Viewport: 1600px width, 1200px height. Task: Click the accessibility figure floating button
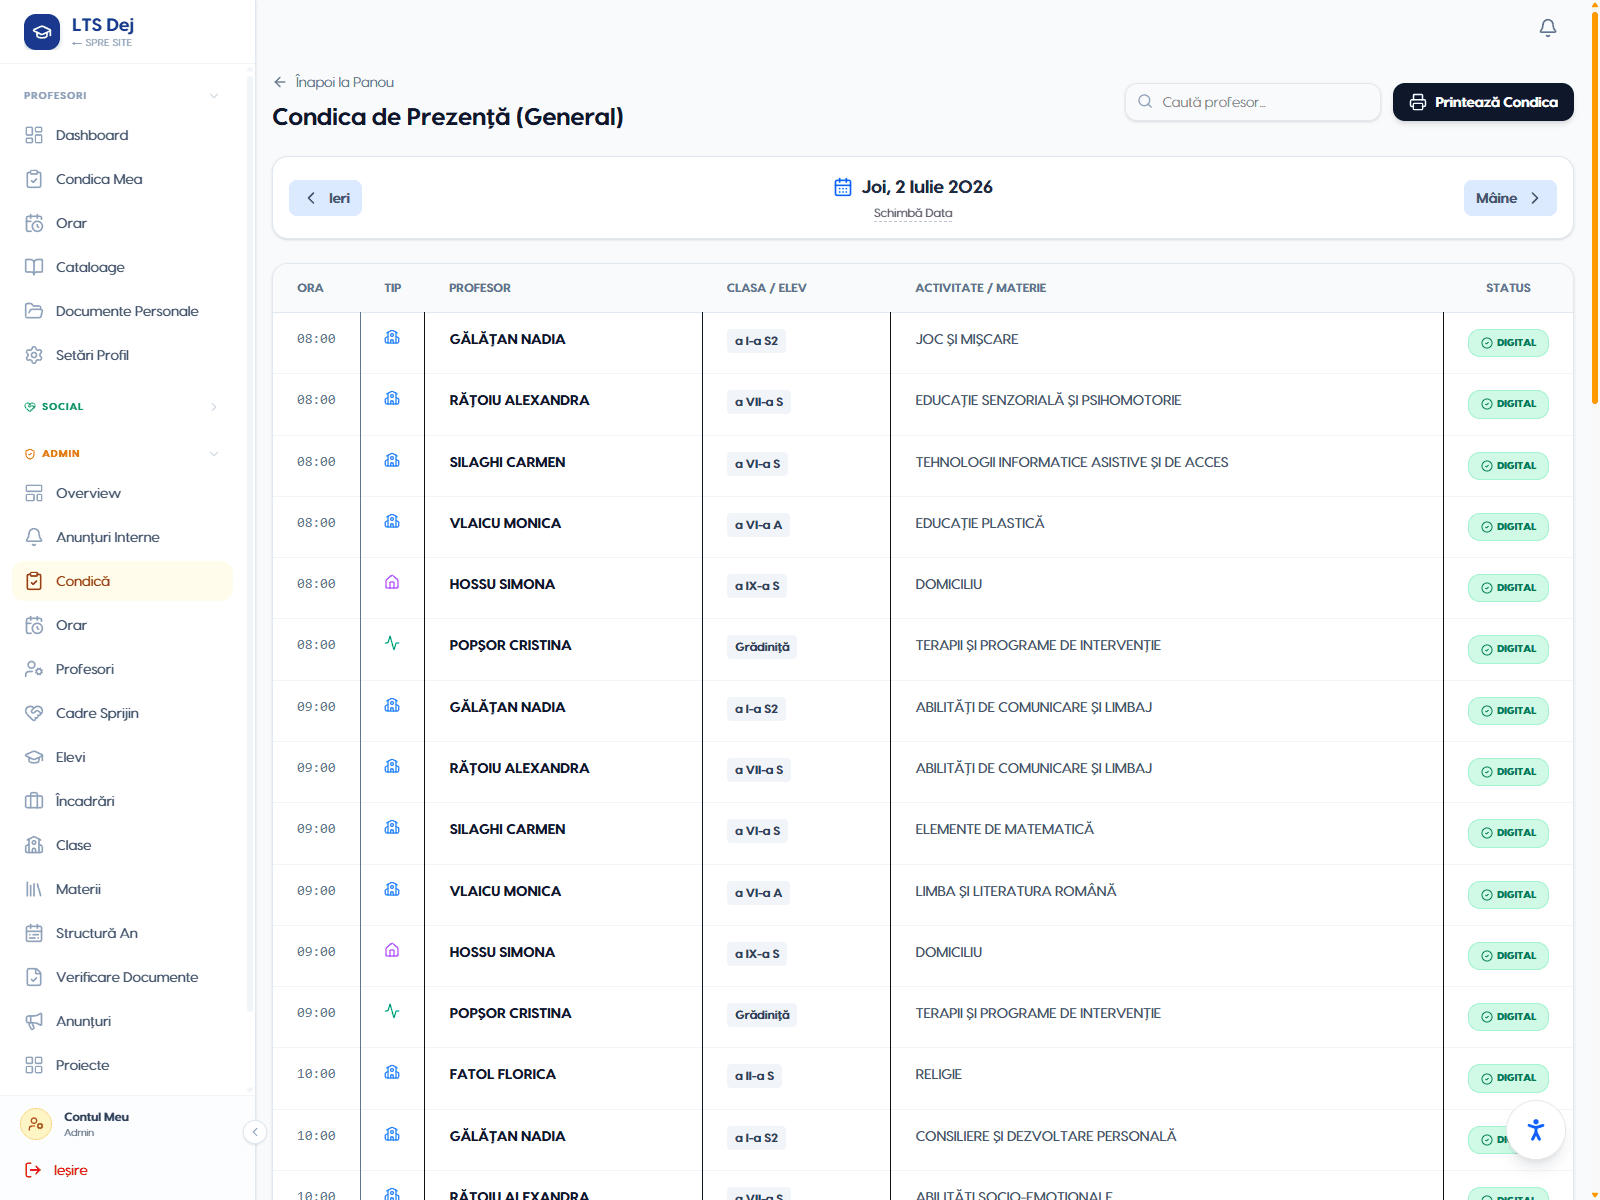click(1536, 1130)
